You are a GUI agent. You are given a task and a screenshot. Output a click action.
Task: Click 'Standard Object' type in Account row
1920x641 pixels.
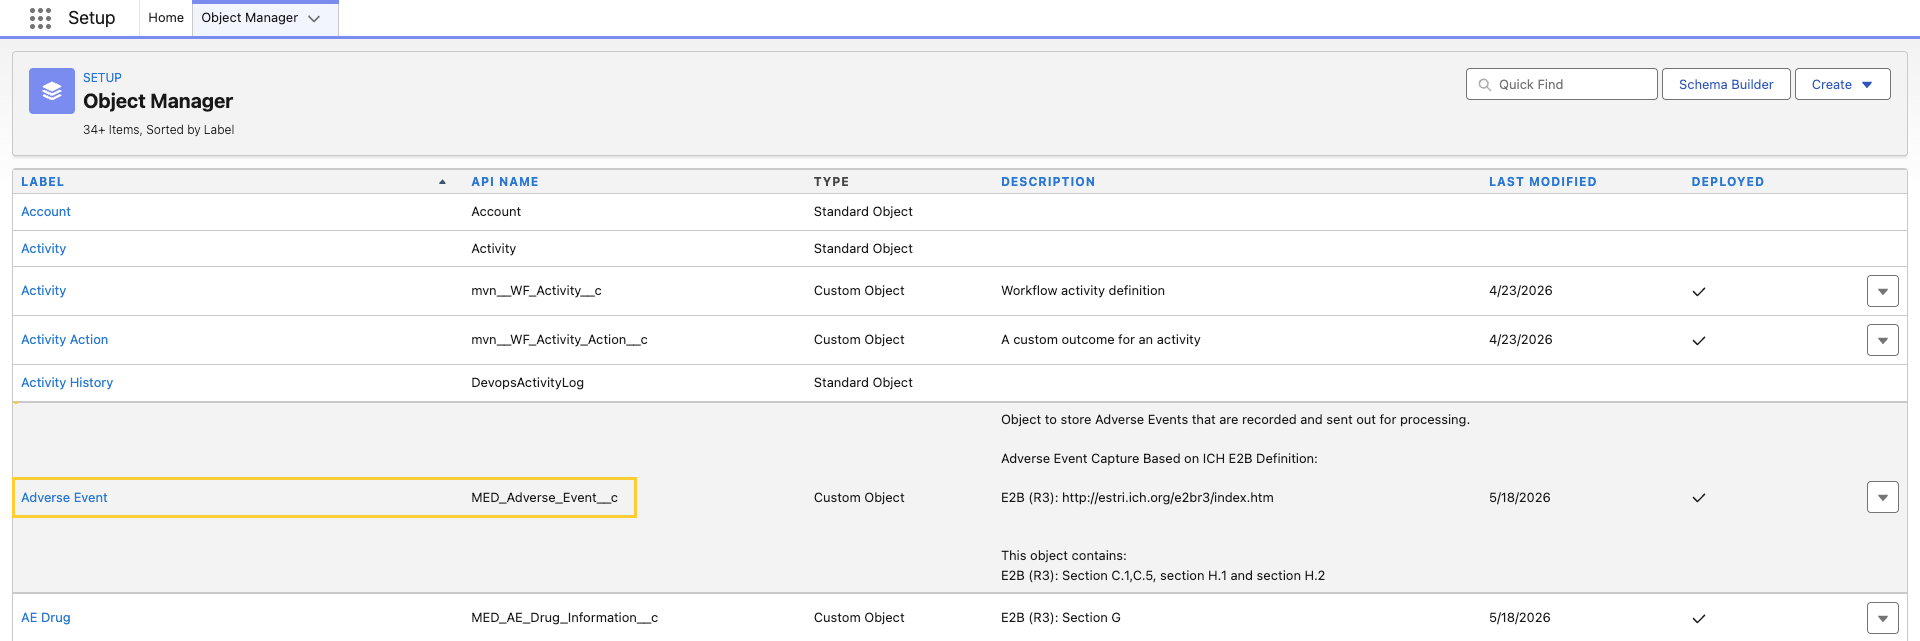coord(863,212)
